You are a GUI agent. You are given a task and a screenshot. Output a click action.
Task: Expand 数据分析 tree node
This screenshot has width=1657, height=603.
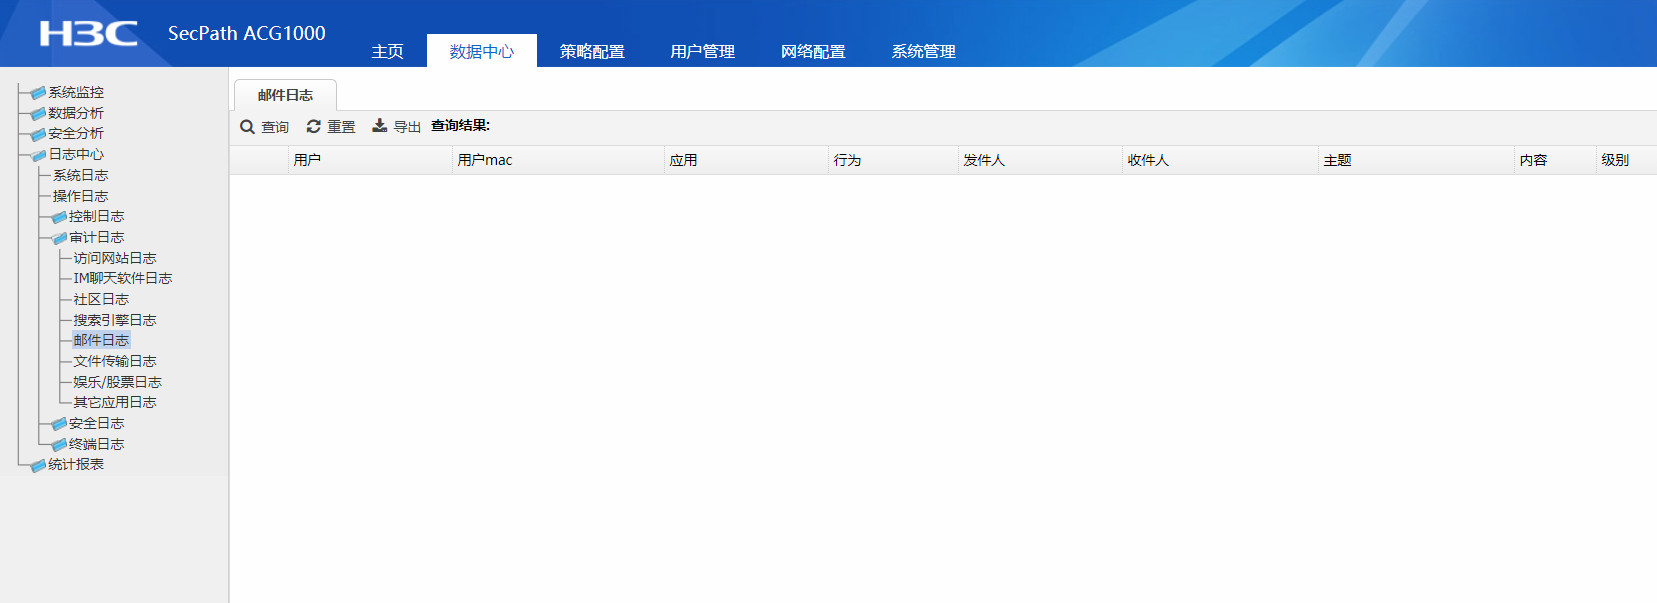click(76, 113)
